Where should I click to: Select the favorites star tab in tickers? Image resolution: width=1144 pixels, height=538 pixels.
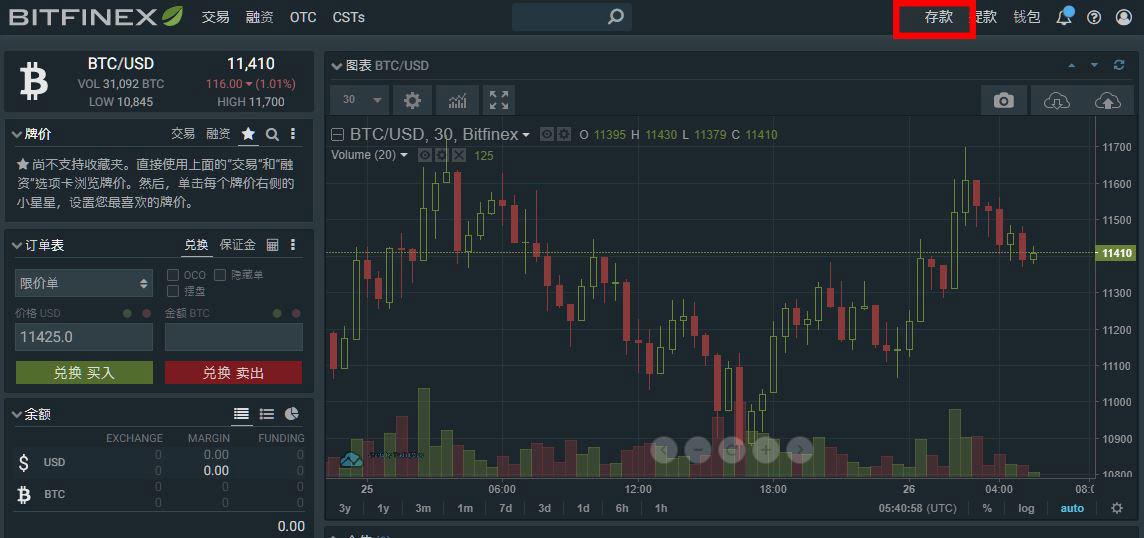pyautogui.click(x=249, y=134)
